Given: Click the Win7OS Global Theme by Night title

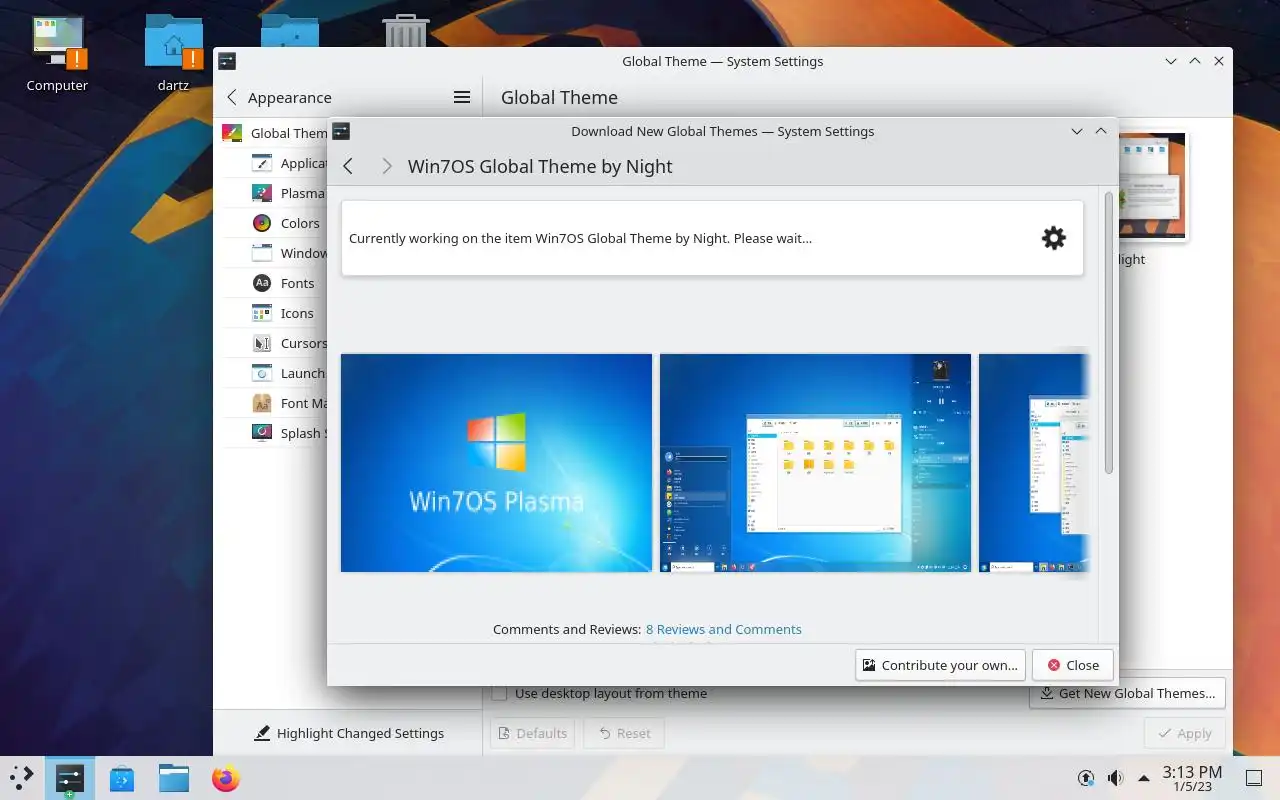Looking at the screenshot, I should click(x=540, y=166).
